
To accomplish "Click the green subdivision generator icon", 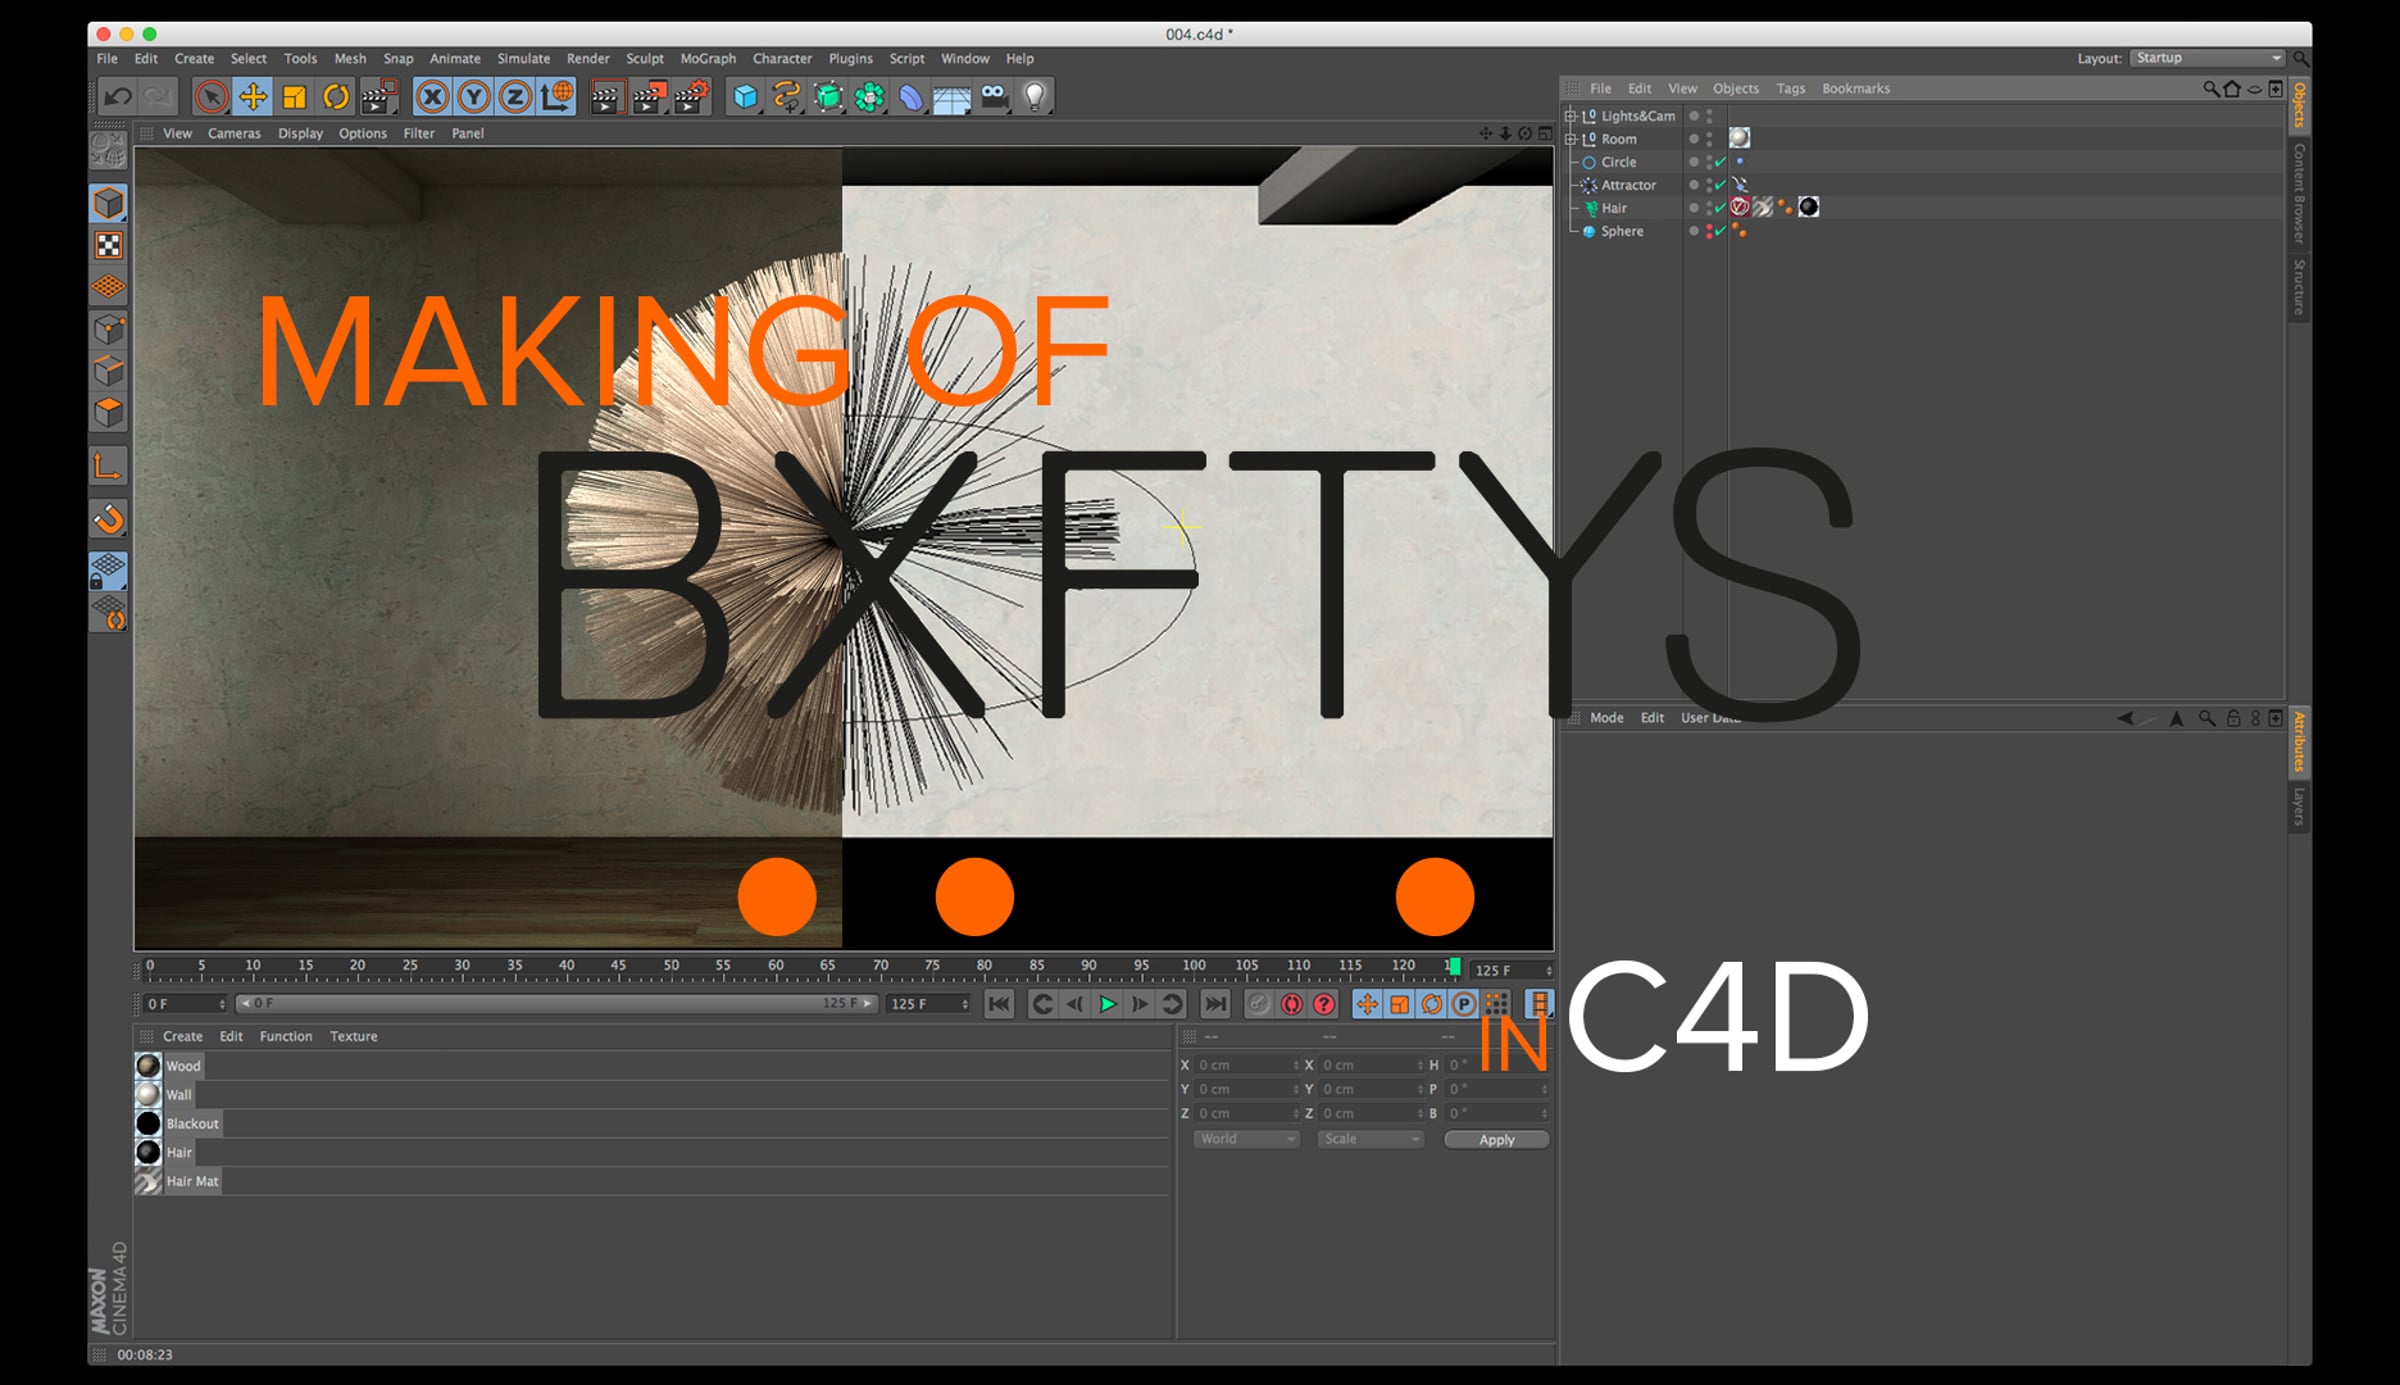I will pos(829,97).
